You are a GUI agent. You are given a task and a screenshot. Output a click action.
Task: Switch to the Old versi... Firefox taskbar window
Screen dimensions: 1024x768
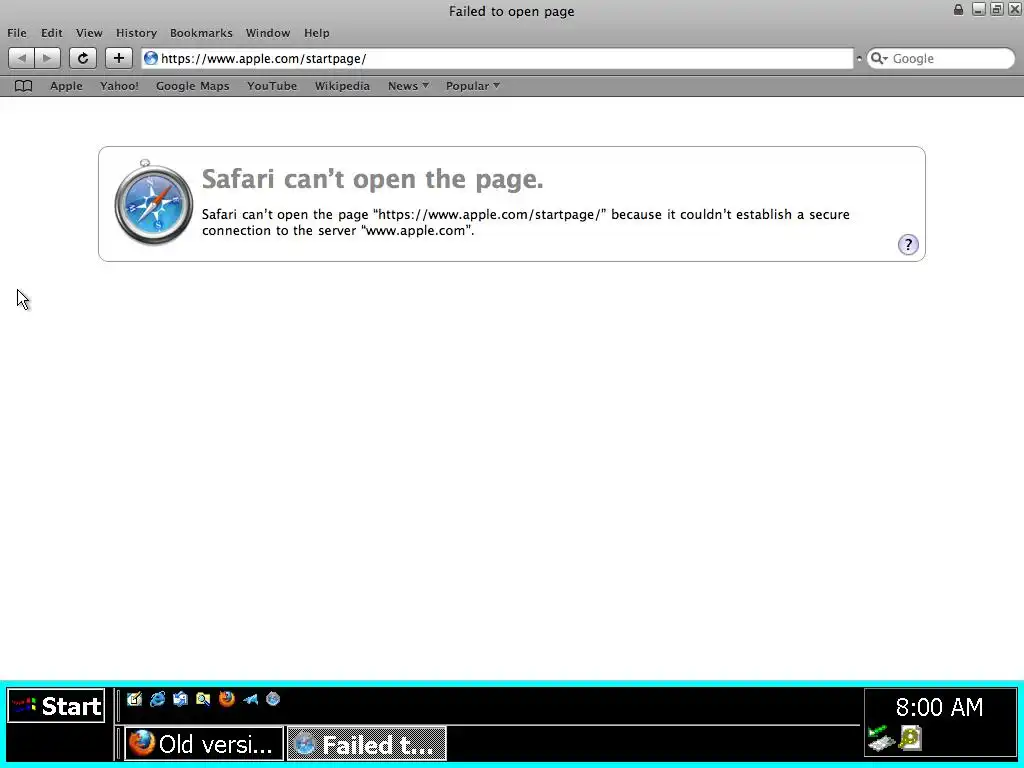tap(204, 744)
